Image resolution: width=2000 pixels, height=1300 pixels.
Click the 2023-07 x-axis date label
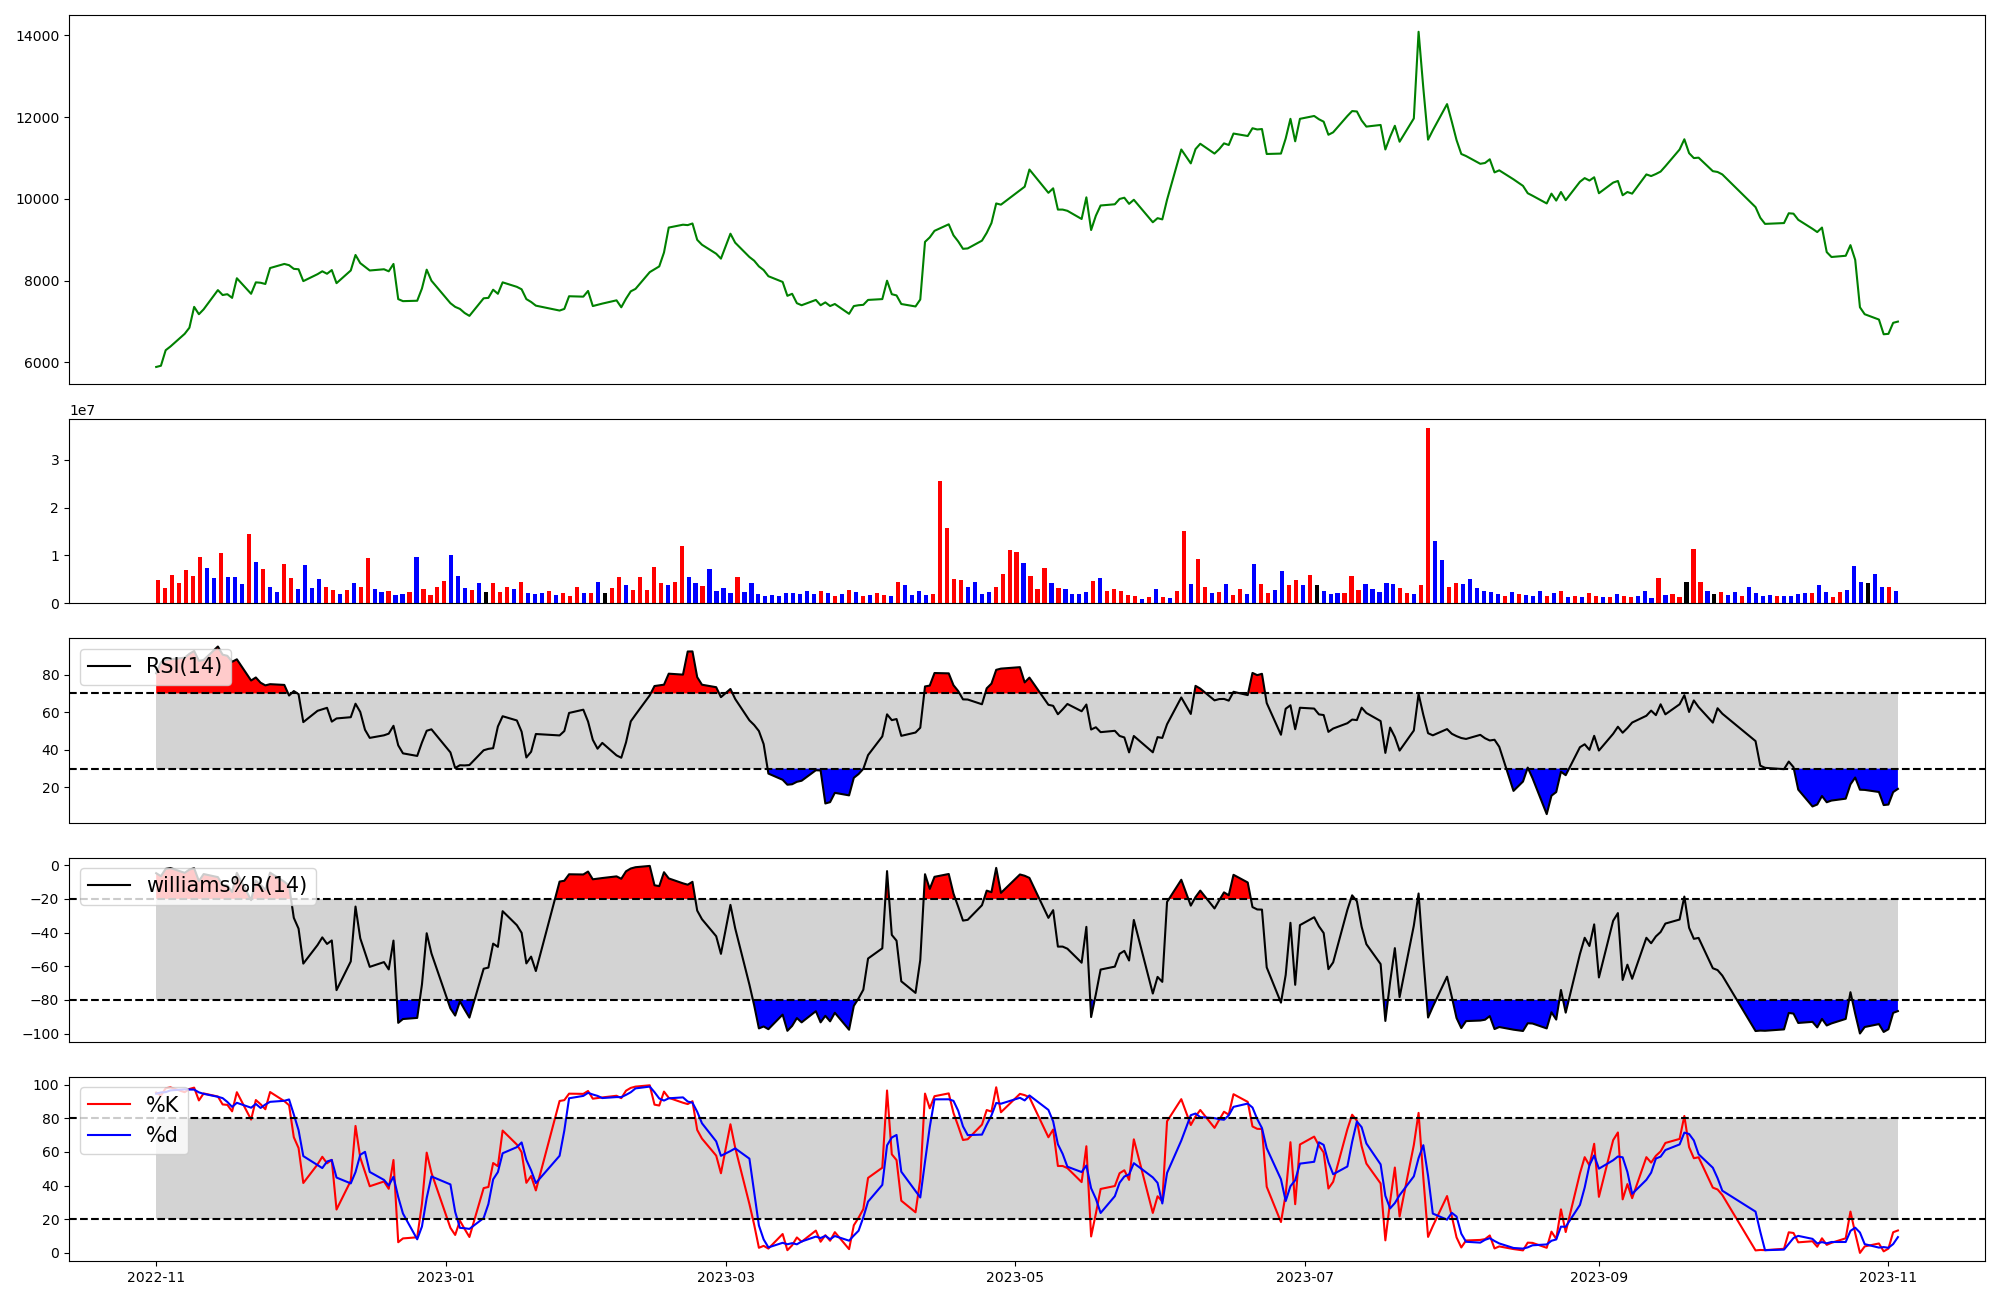1305,1277
